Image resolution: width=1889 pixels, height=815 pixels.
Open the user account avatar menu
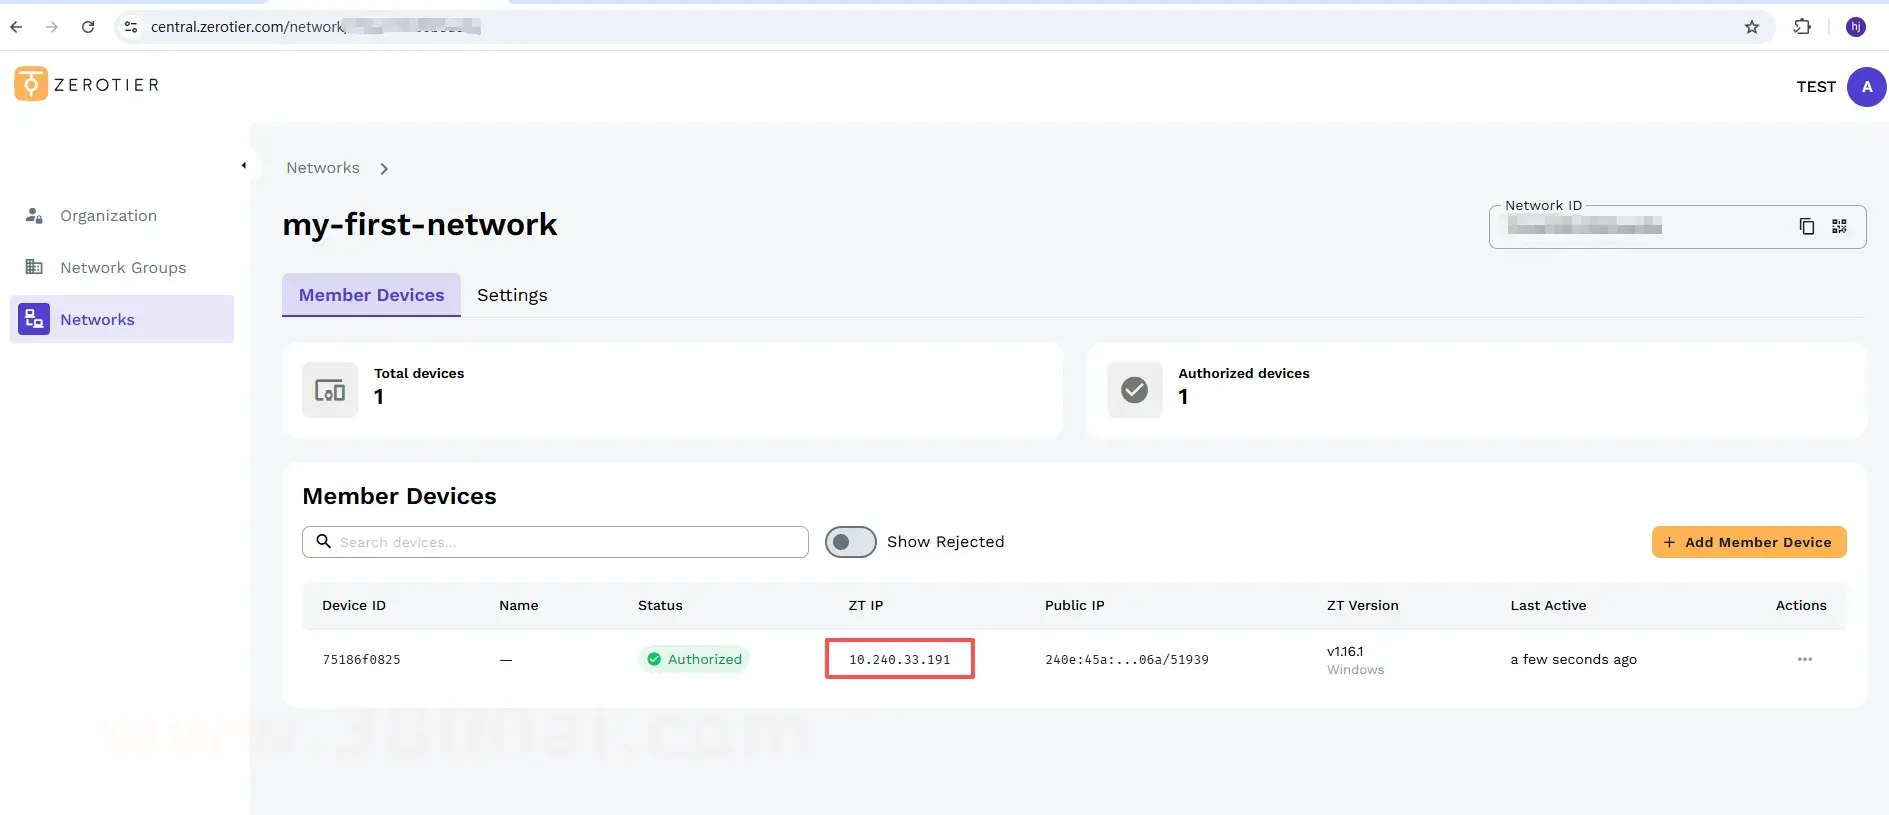click(1866, 87)
